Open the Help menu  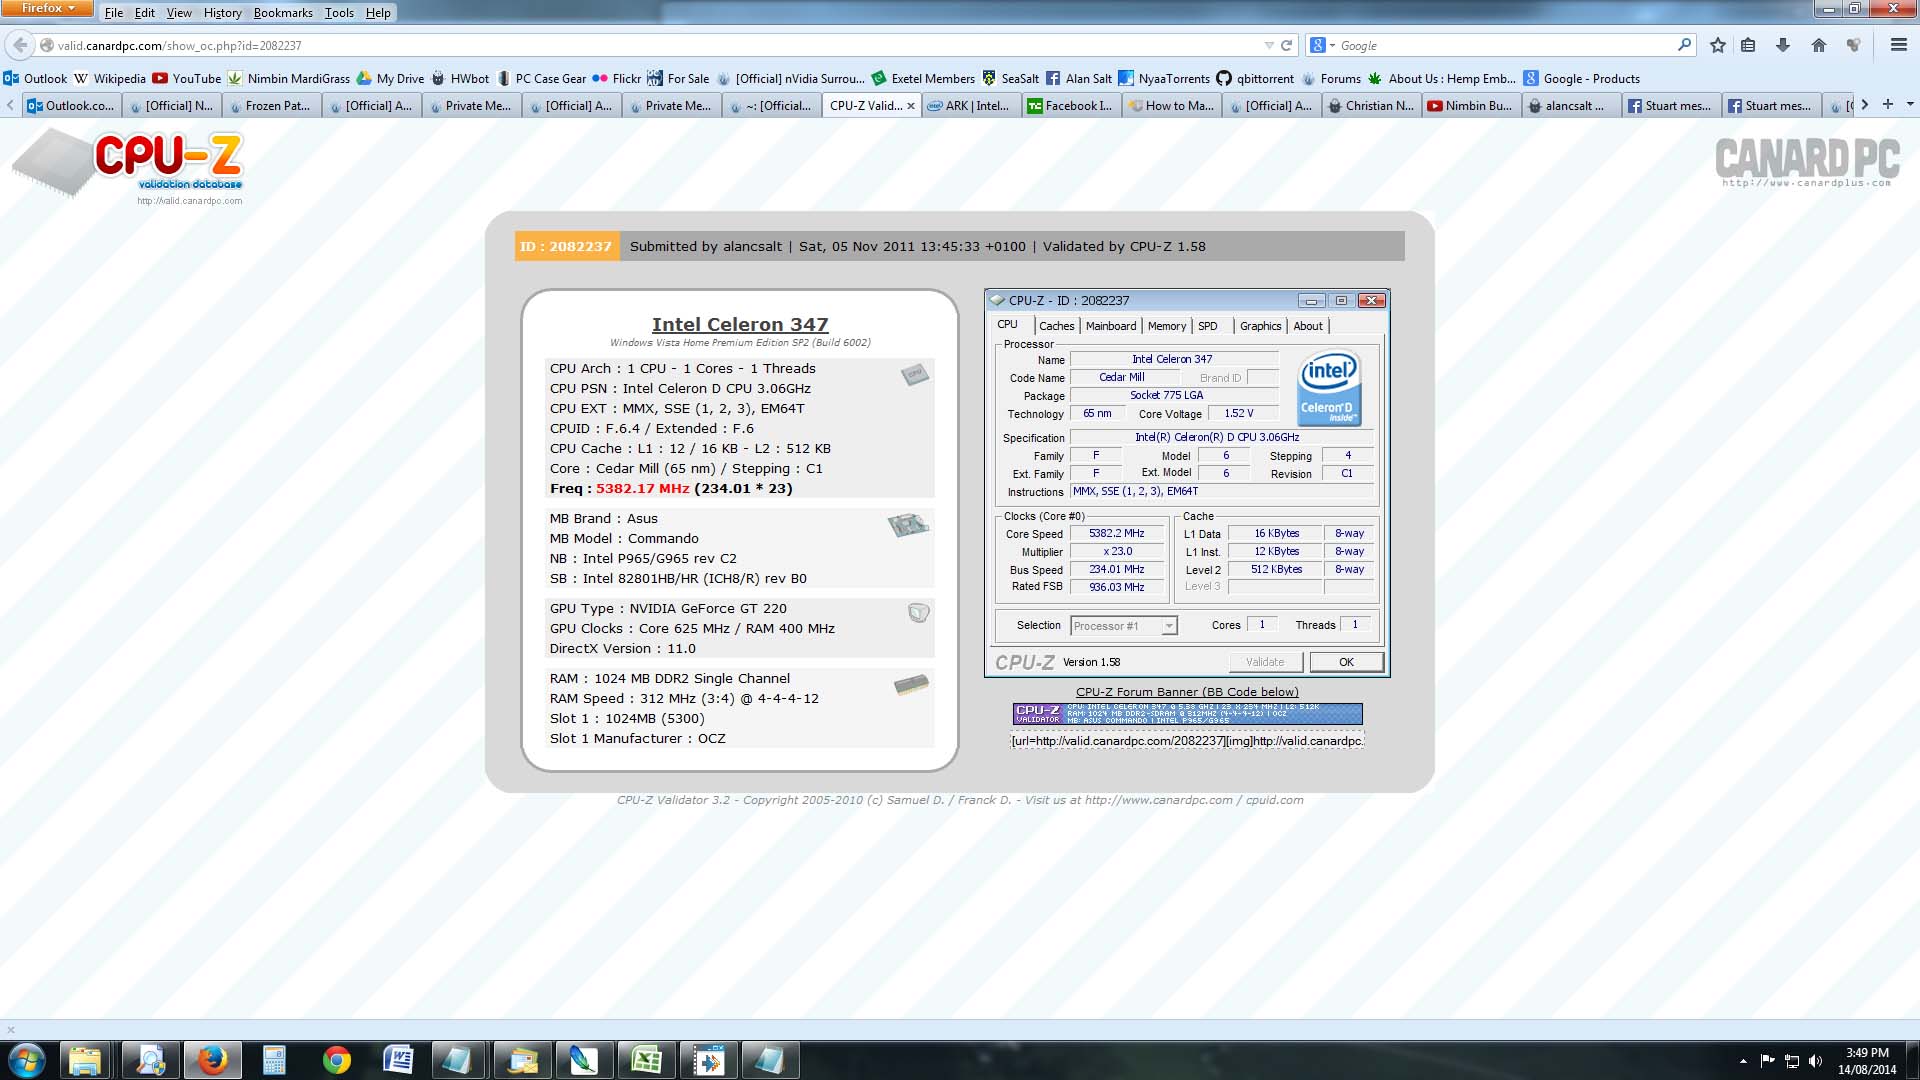click(378, 13)
